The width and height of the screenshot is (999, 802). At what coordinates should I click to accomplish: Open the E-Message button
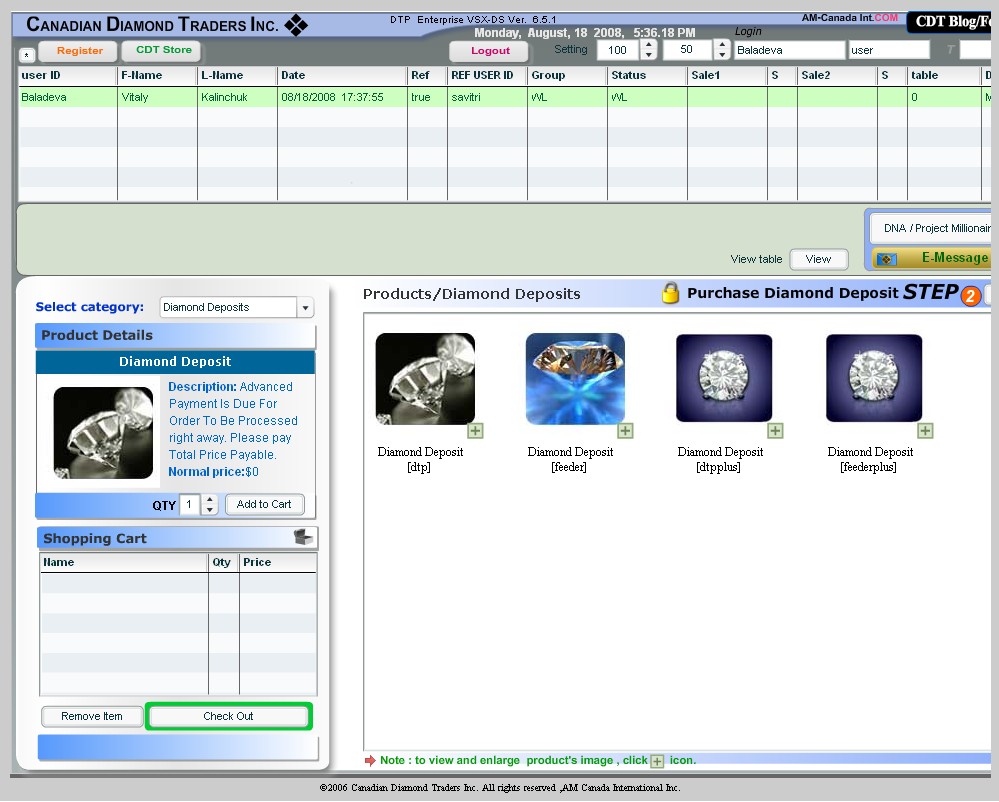coord(933,258)
